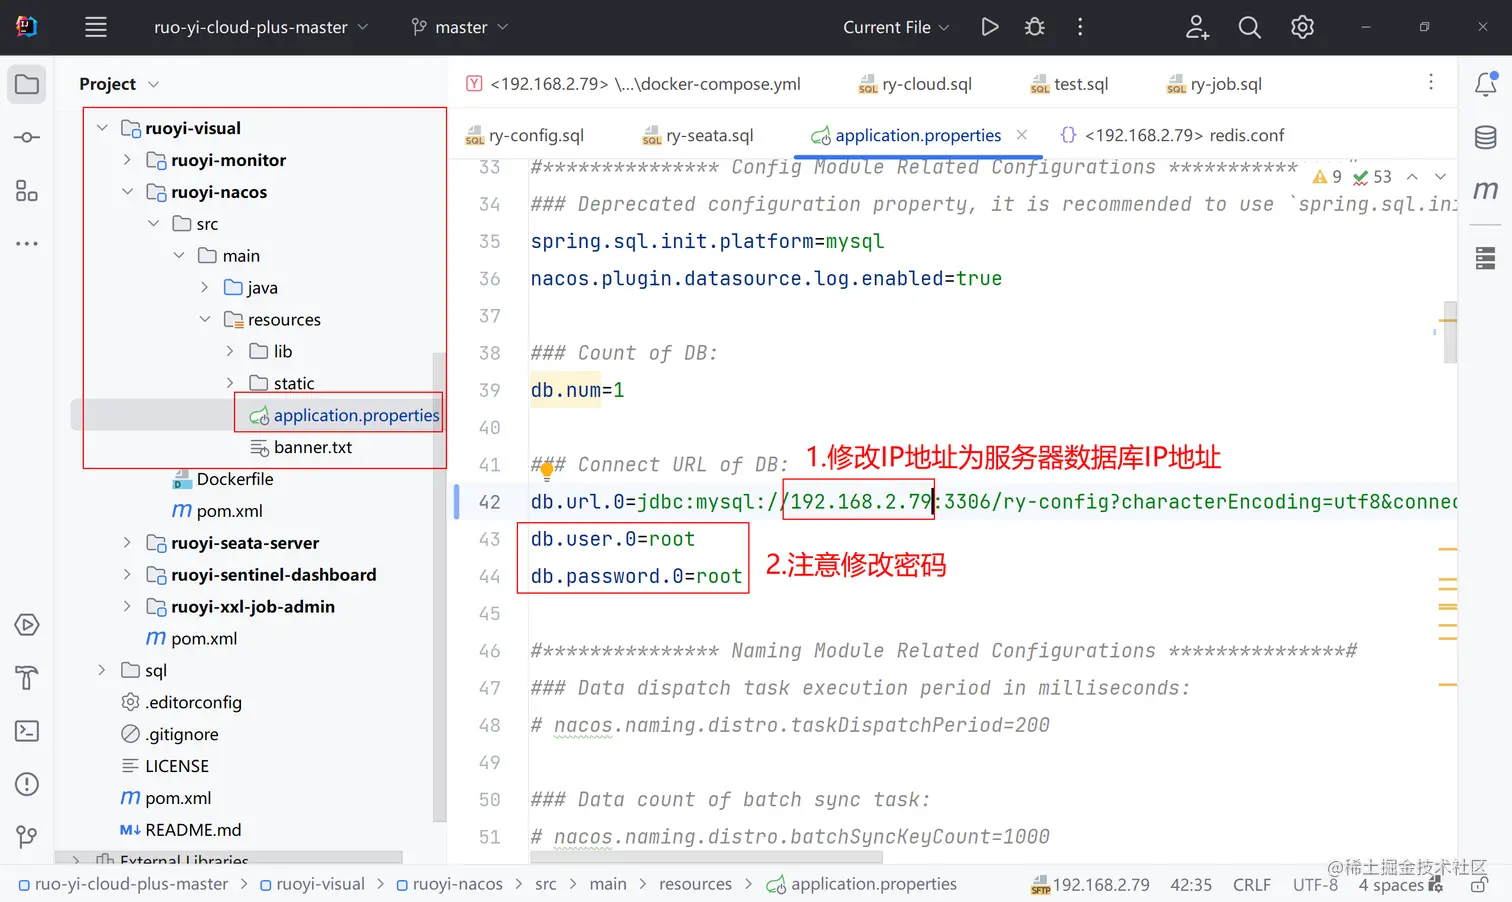Click the editor horizontal scrollbar
Image resolution: width=1512 pixels, height=902 pixels.
pyautogui.click(x=706, y=857)
